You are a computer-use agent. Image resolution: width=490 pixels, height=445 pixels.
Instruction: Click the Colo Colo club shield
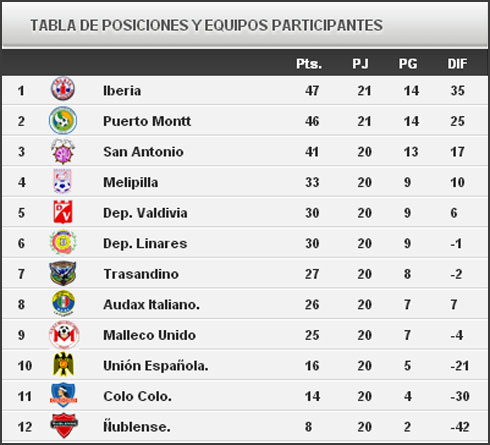(63, 395)
